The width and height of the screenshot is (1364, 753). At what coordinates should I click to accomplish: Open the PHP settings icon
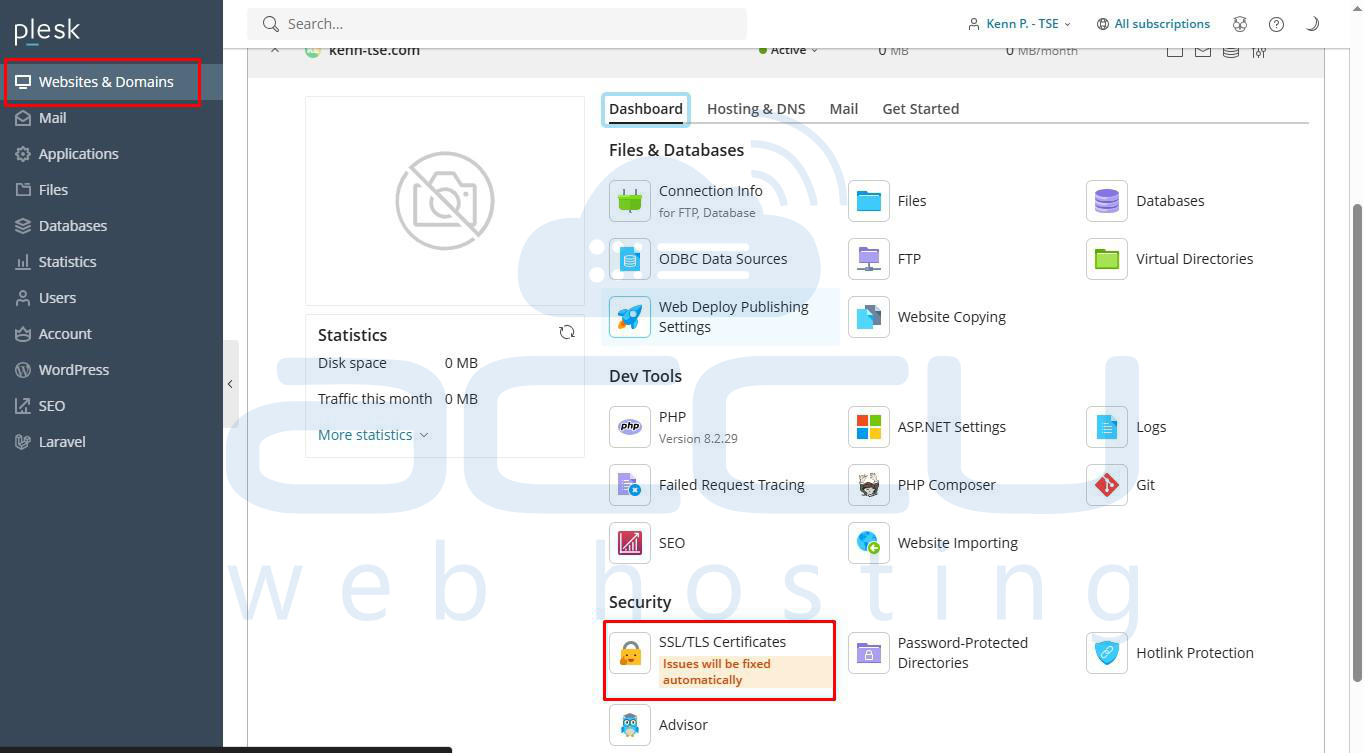pyautogui.click(x=630, y=427)
